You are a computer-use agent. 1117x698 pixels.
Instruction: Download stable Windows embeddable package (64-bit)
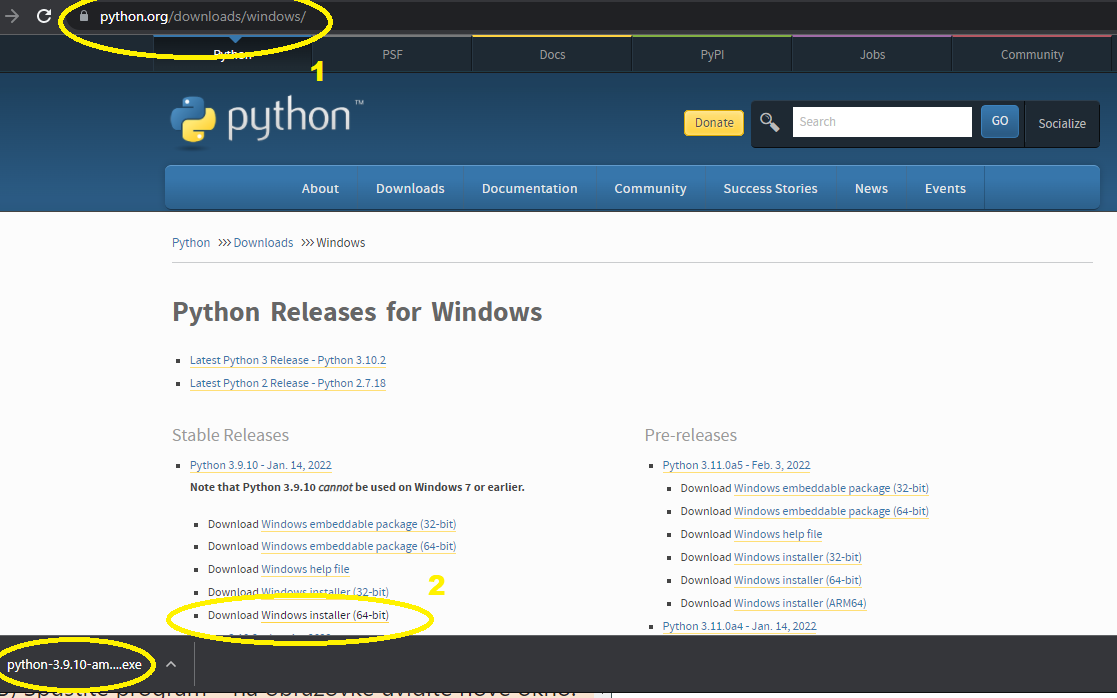(x=358, y=546)
